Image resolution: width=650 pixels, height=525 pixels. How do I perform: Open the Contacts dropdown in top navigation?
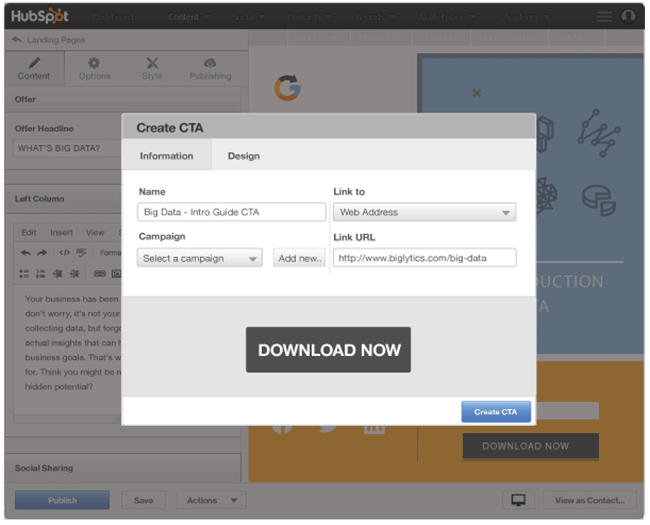tap(309, 17)
